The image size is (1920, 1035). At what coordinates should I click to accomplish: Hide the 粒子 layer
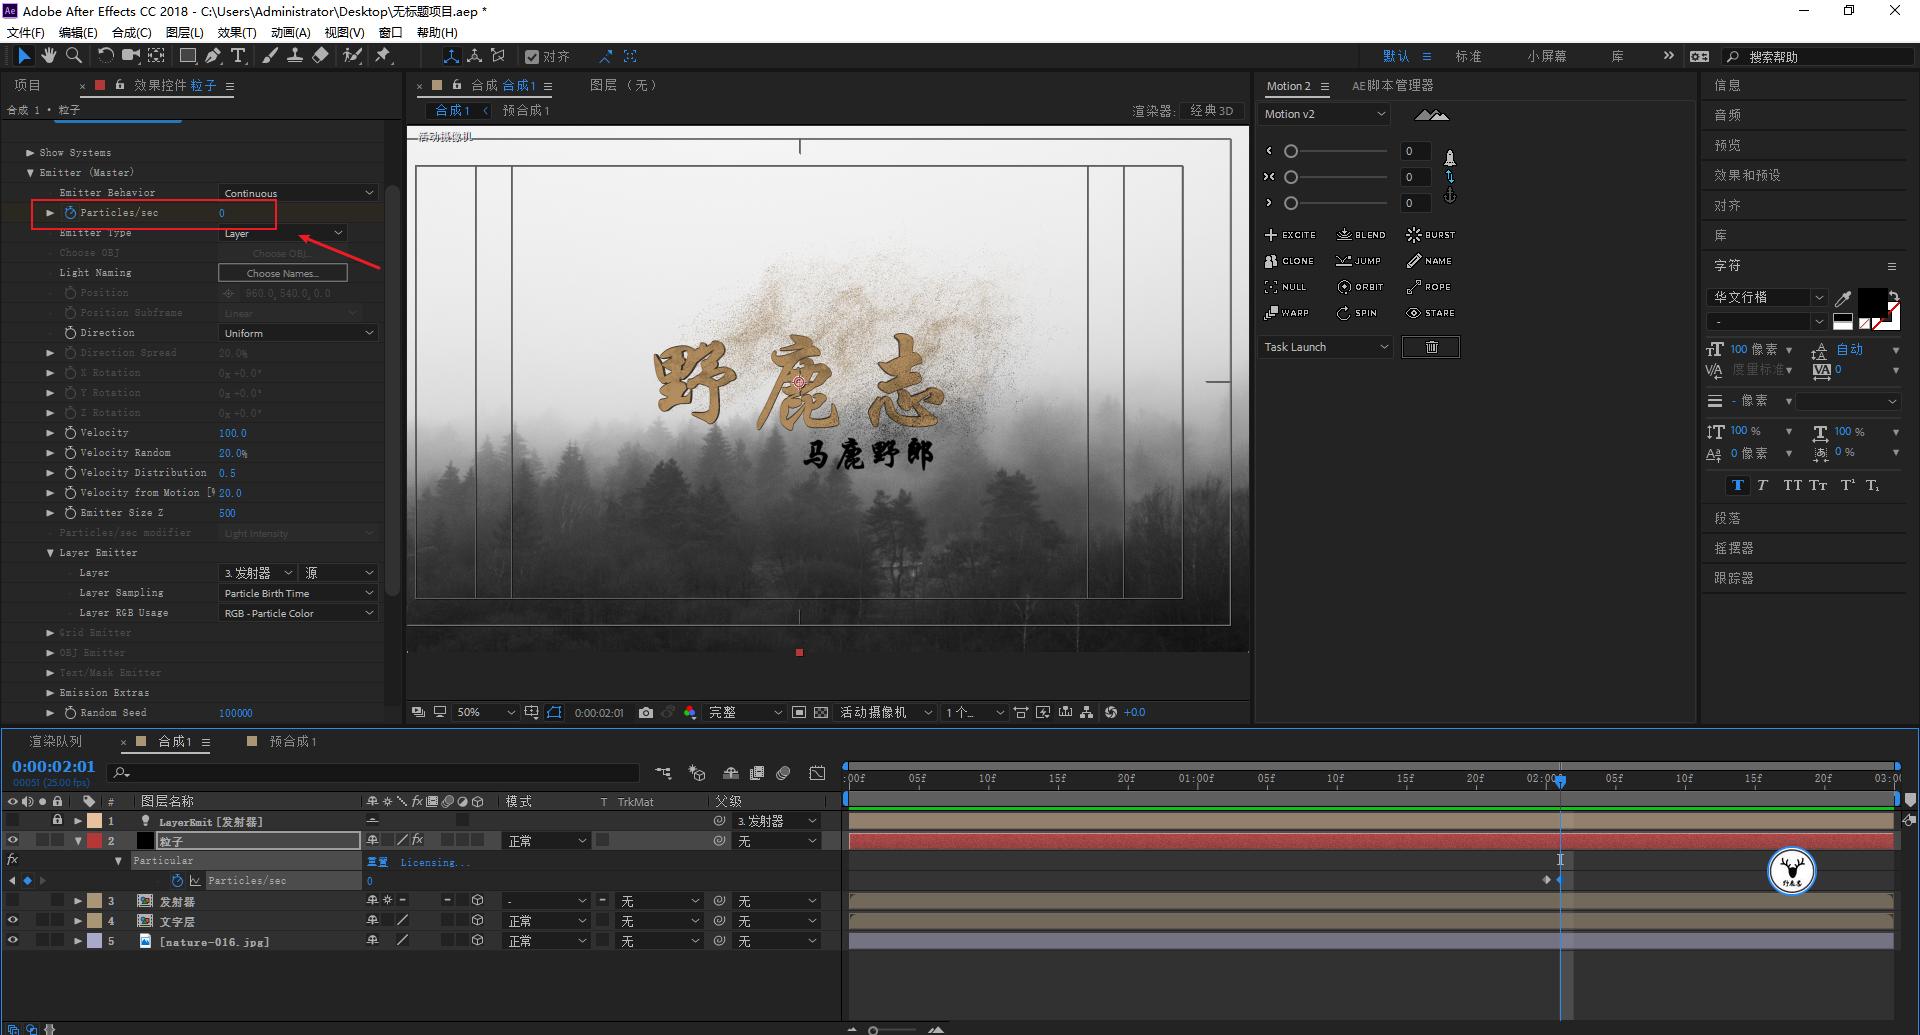[x=13, y=840]
